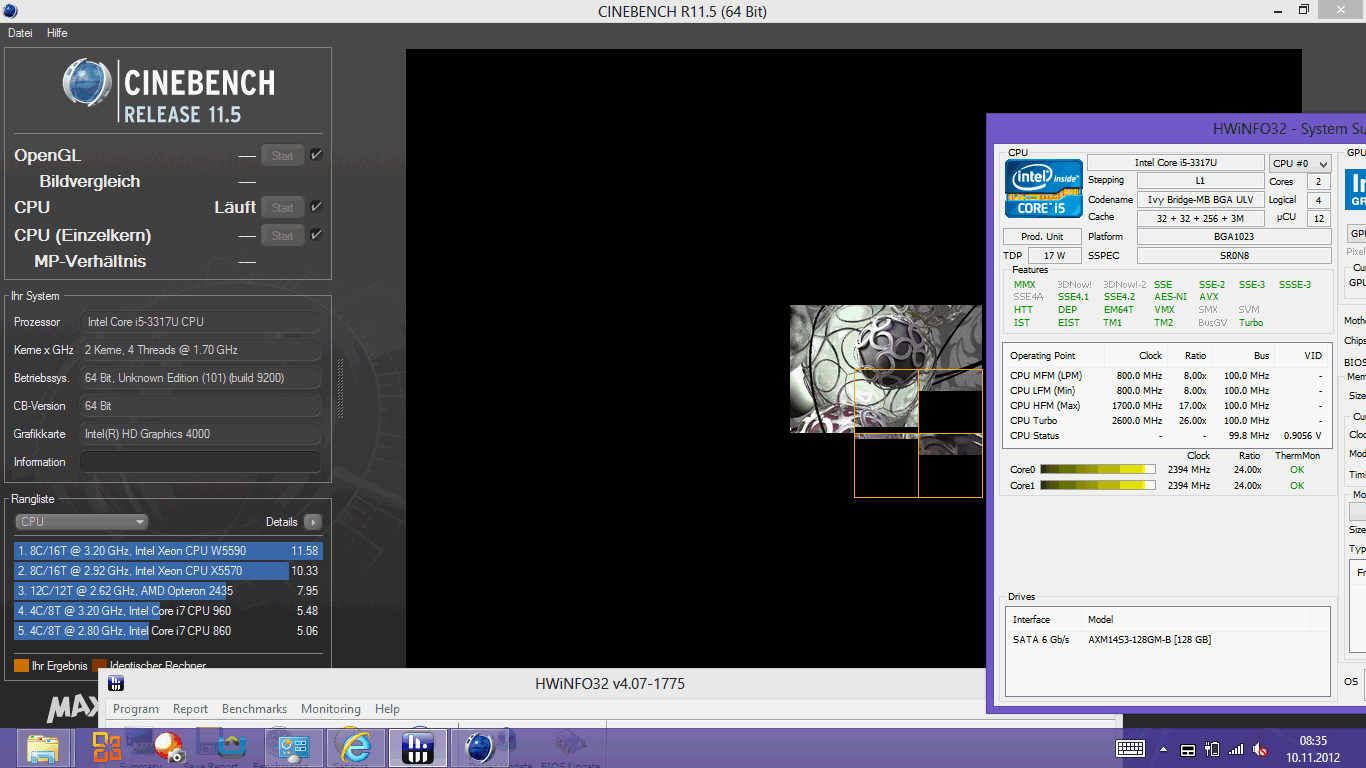Start the OpenGL benchmark
The height and width of the screenshot is (768, 1366).
click(x=283, y=155)
